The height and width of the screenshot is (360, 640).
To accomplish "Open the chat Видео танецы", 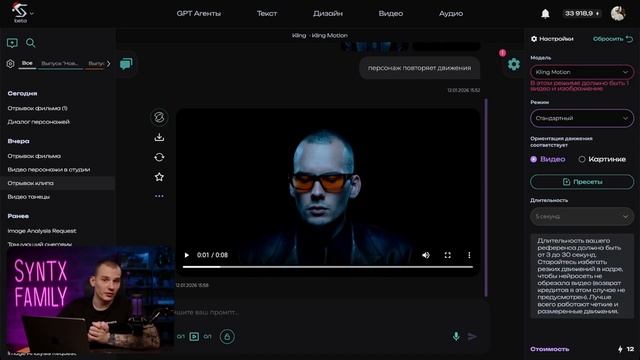I will [x=29, y=197].
